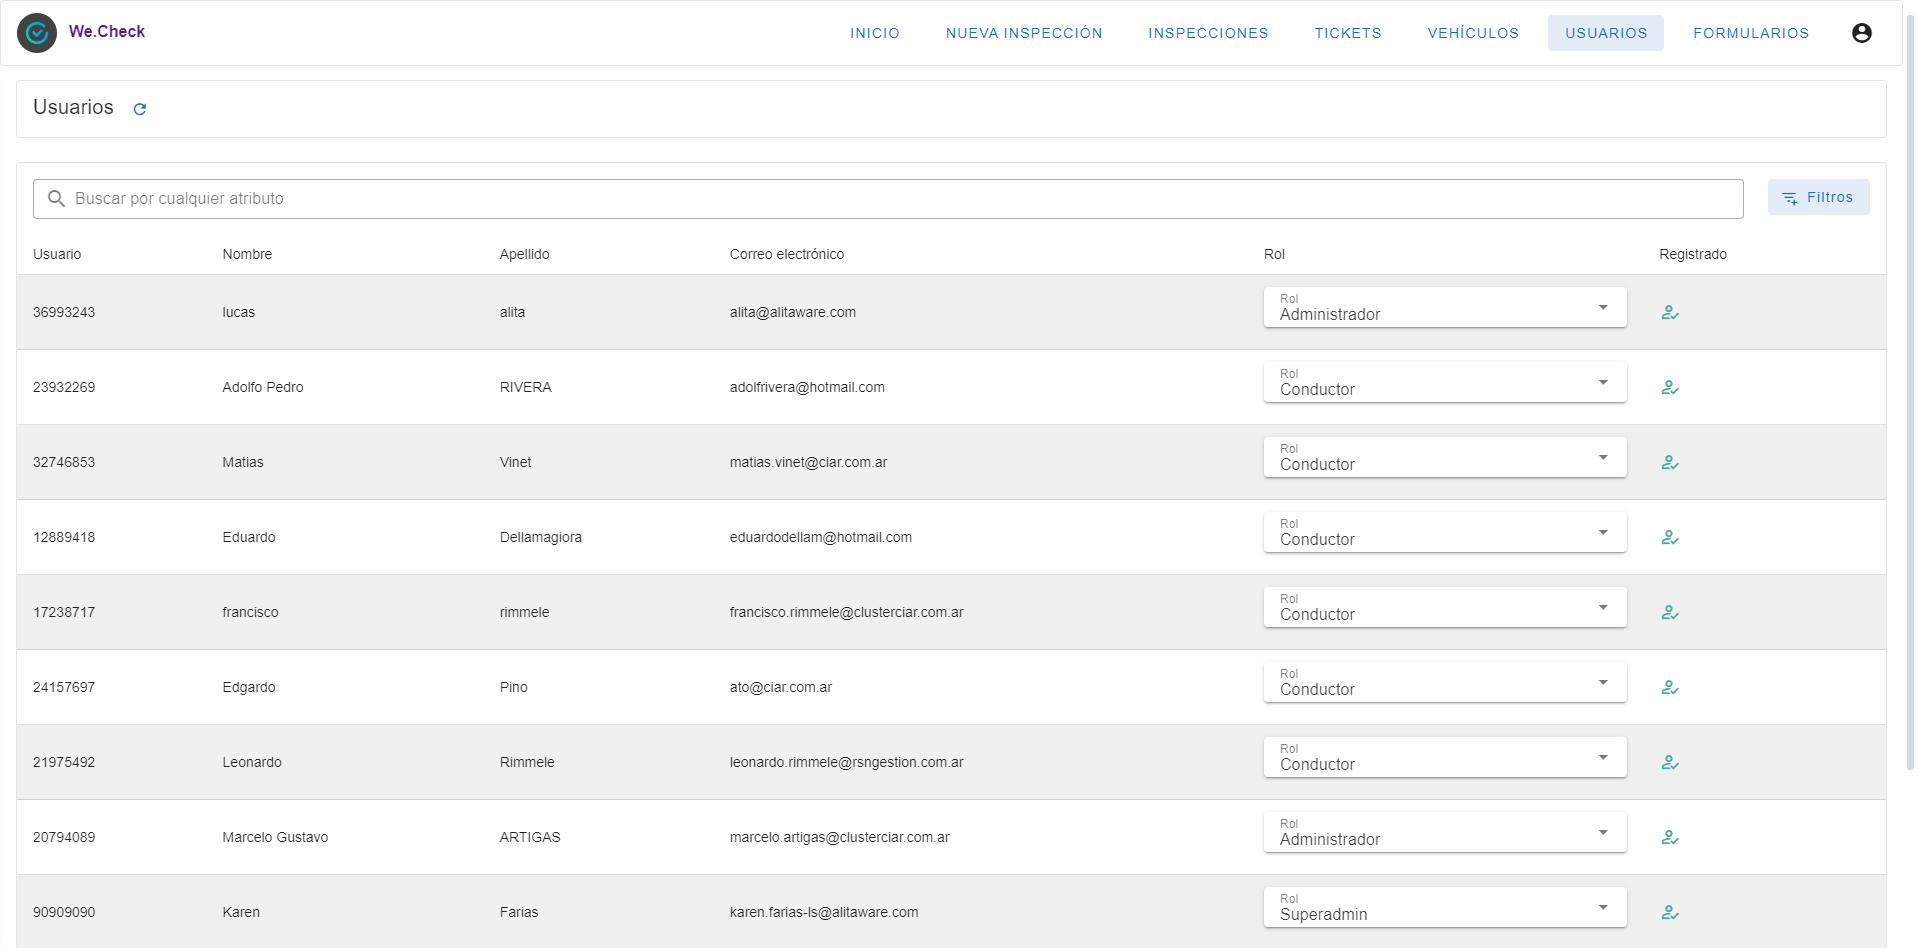Navigate to Nueva Inspección

[1024, 33]
